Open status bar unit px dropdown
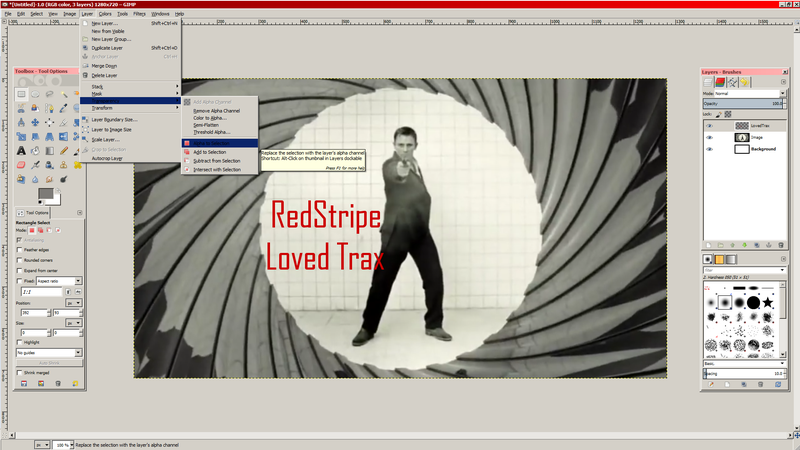Image resolution: width=800 pixels, height=450 pixels. tap(42, 445)
